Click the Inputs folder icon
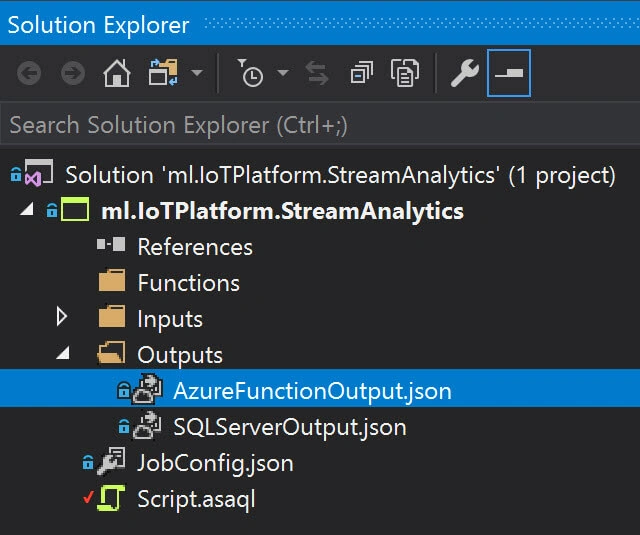640x535 pixels. coord(112,316)
